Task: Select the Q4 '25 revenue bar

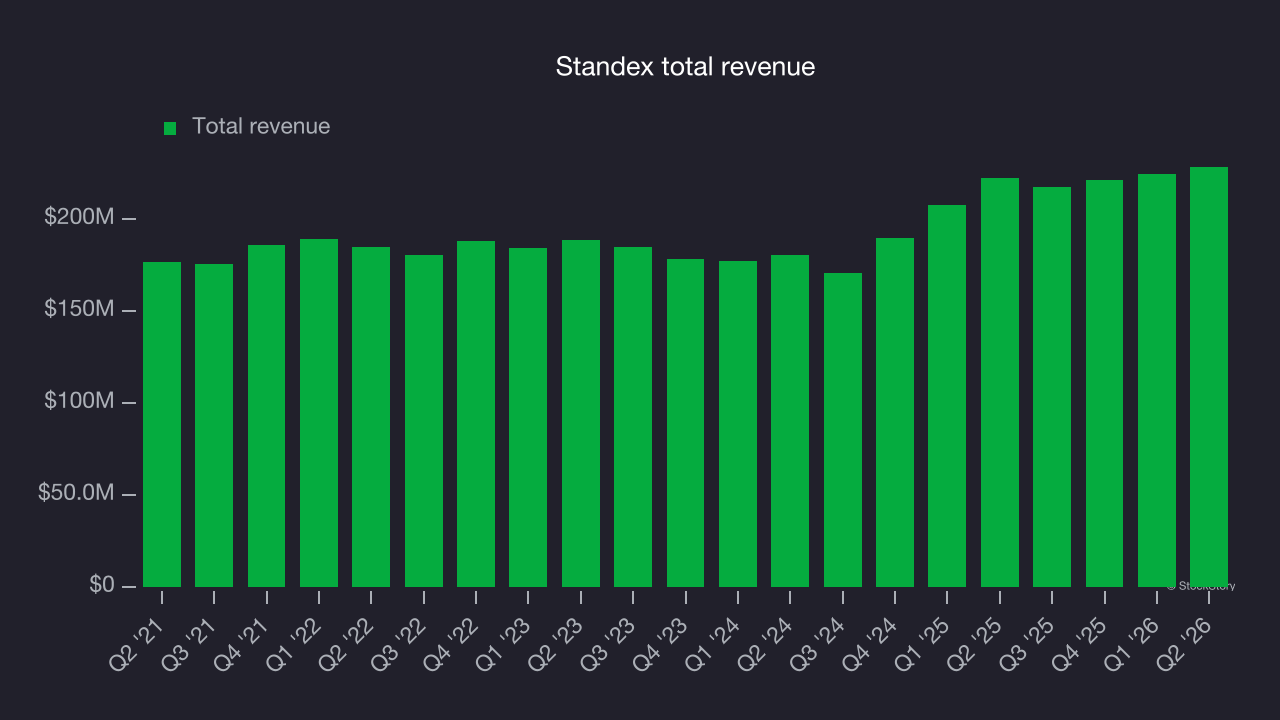Action: pos(1105,383)
